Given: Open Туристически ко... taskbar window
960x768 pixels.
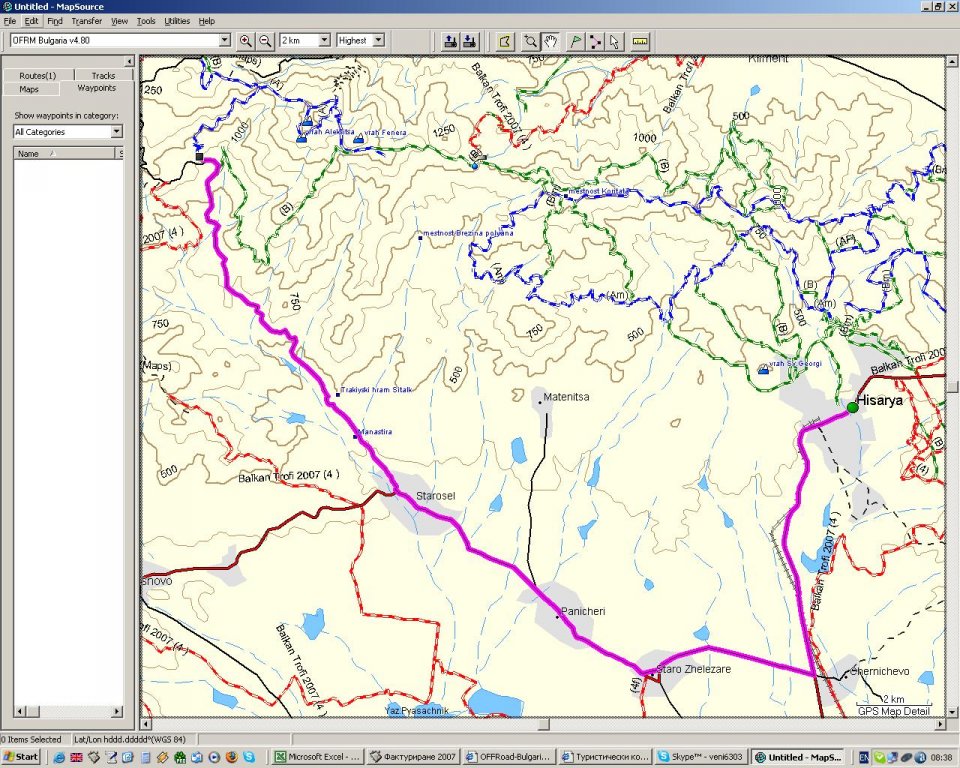Looking at the screenshot, I should (606, 757).
